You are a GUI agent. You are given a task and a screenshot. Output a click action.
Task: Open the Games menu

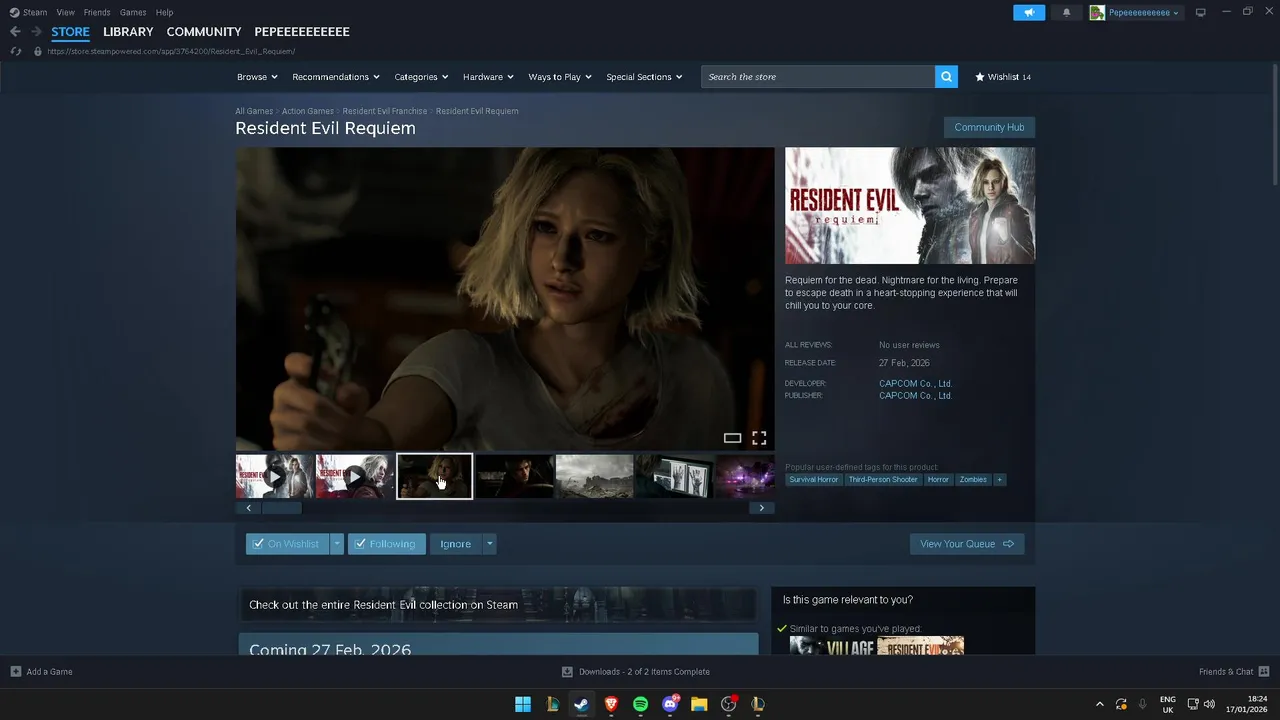133,12
